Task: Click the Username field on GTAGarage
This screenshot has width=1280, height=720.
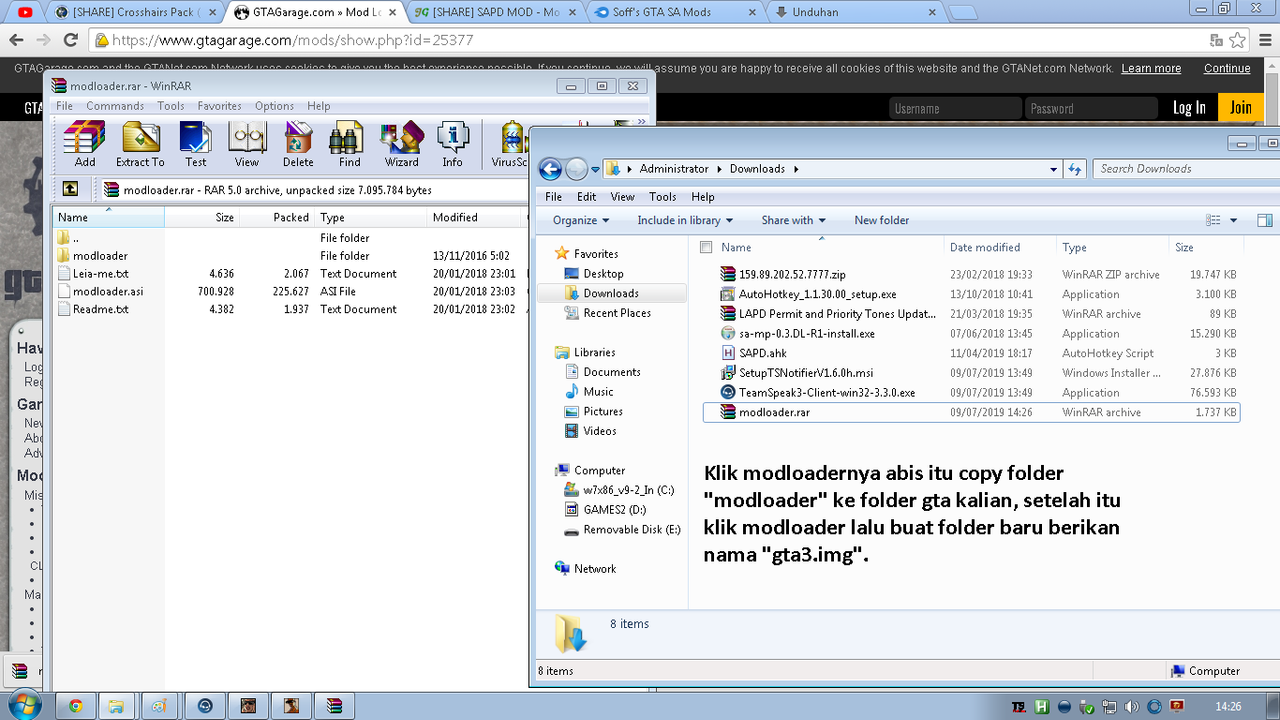Action: (x=954, y=108)
